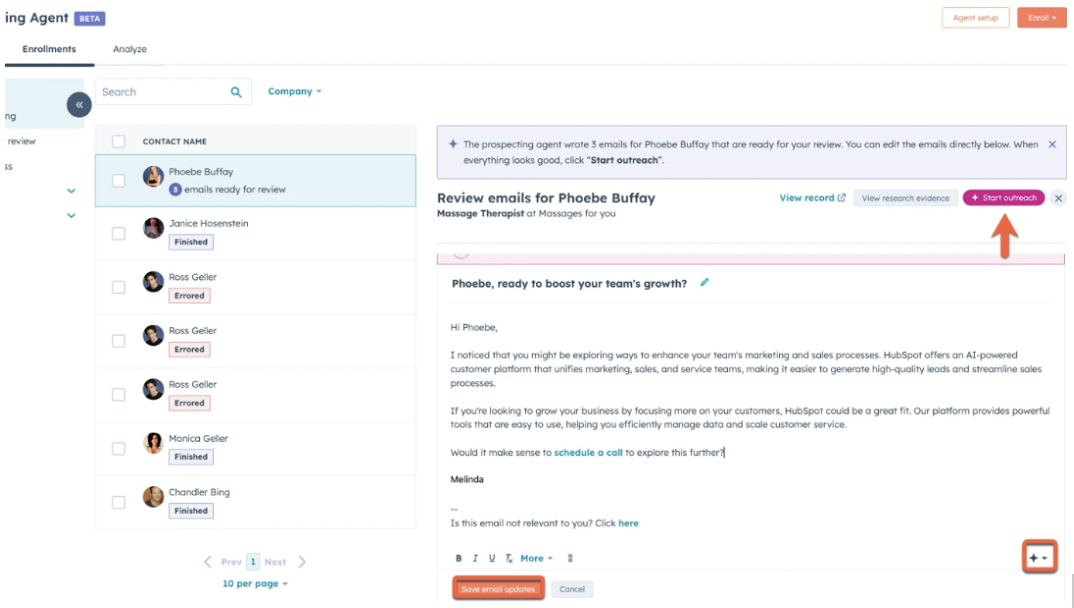
Task: Click Phoebe Buffay's avatar
Action: pyautogui.click(x=153, y=177)
